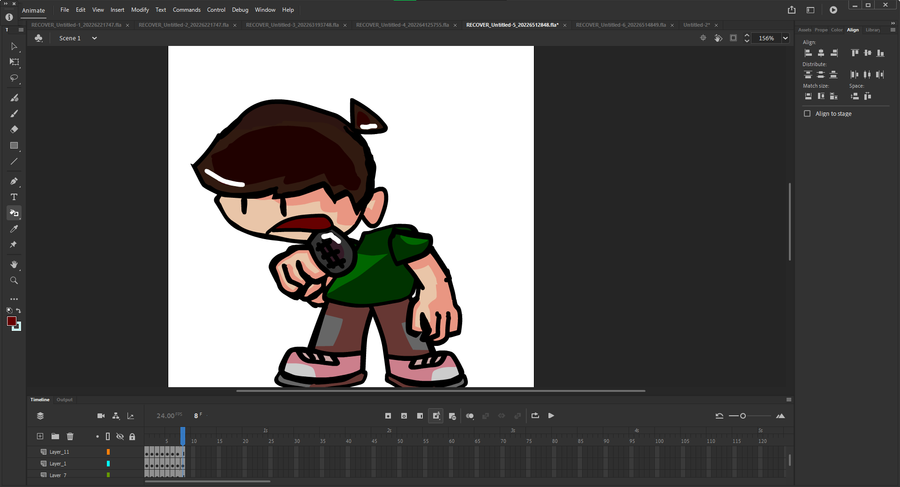Viewport: 900px width, 487px height.
Task: Toggle Layer_1 cyan outline color box
Action: tap(108, 463)
